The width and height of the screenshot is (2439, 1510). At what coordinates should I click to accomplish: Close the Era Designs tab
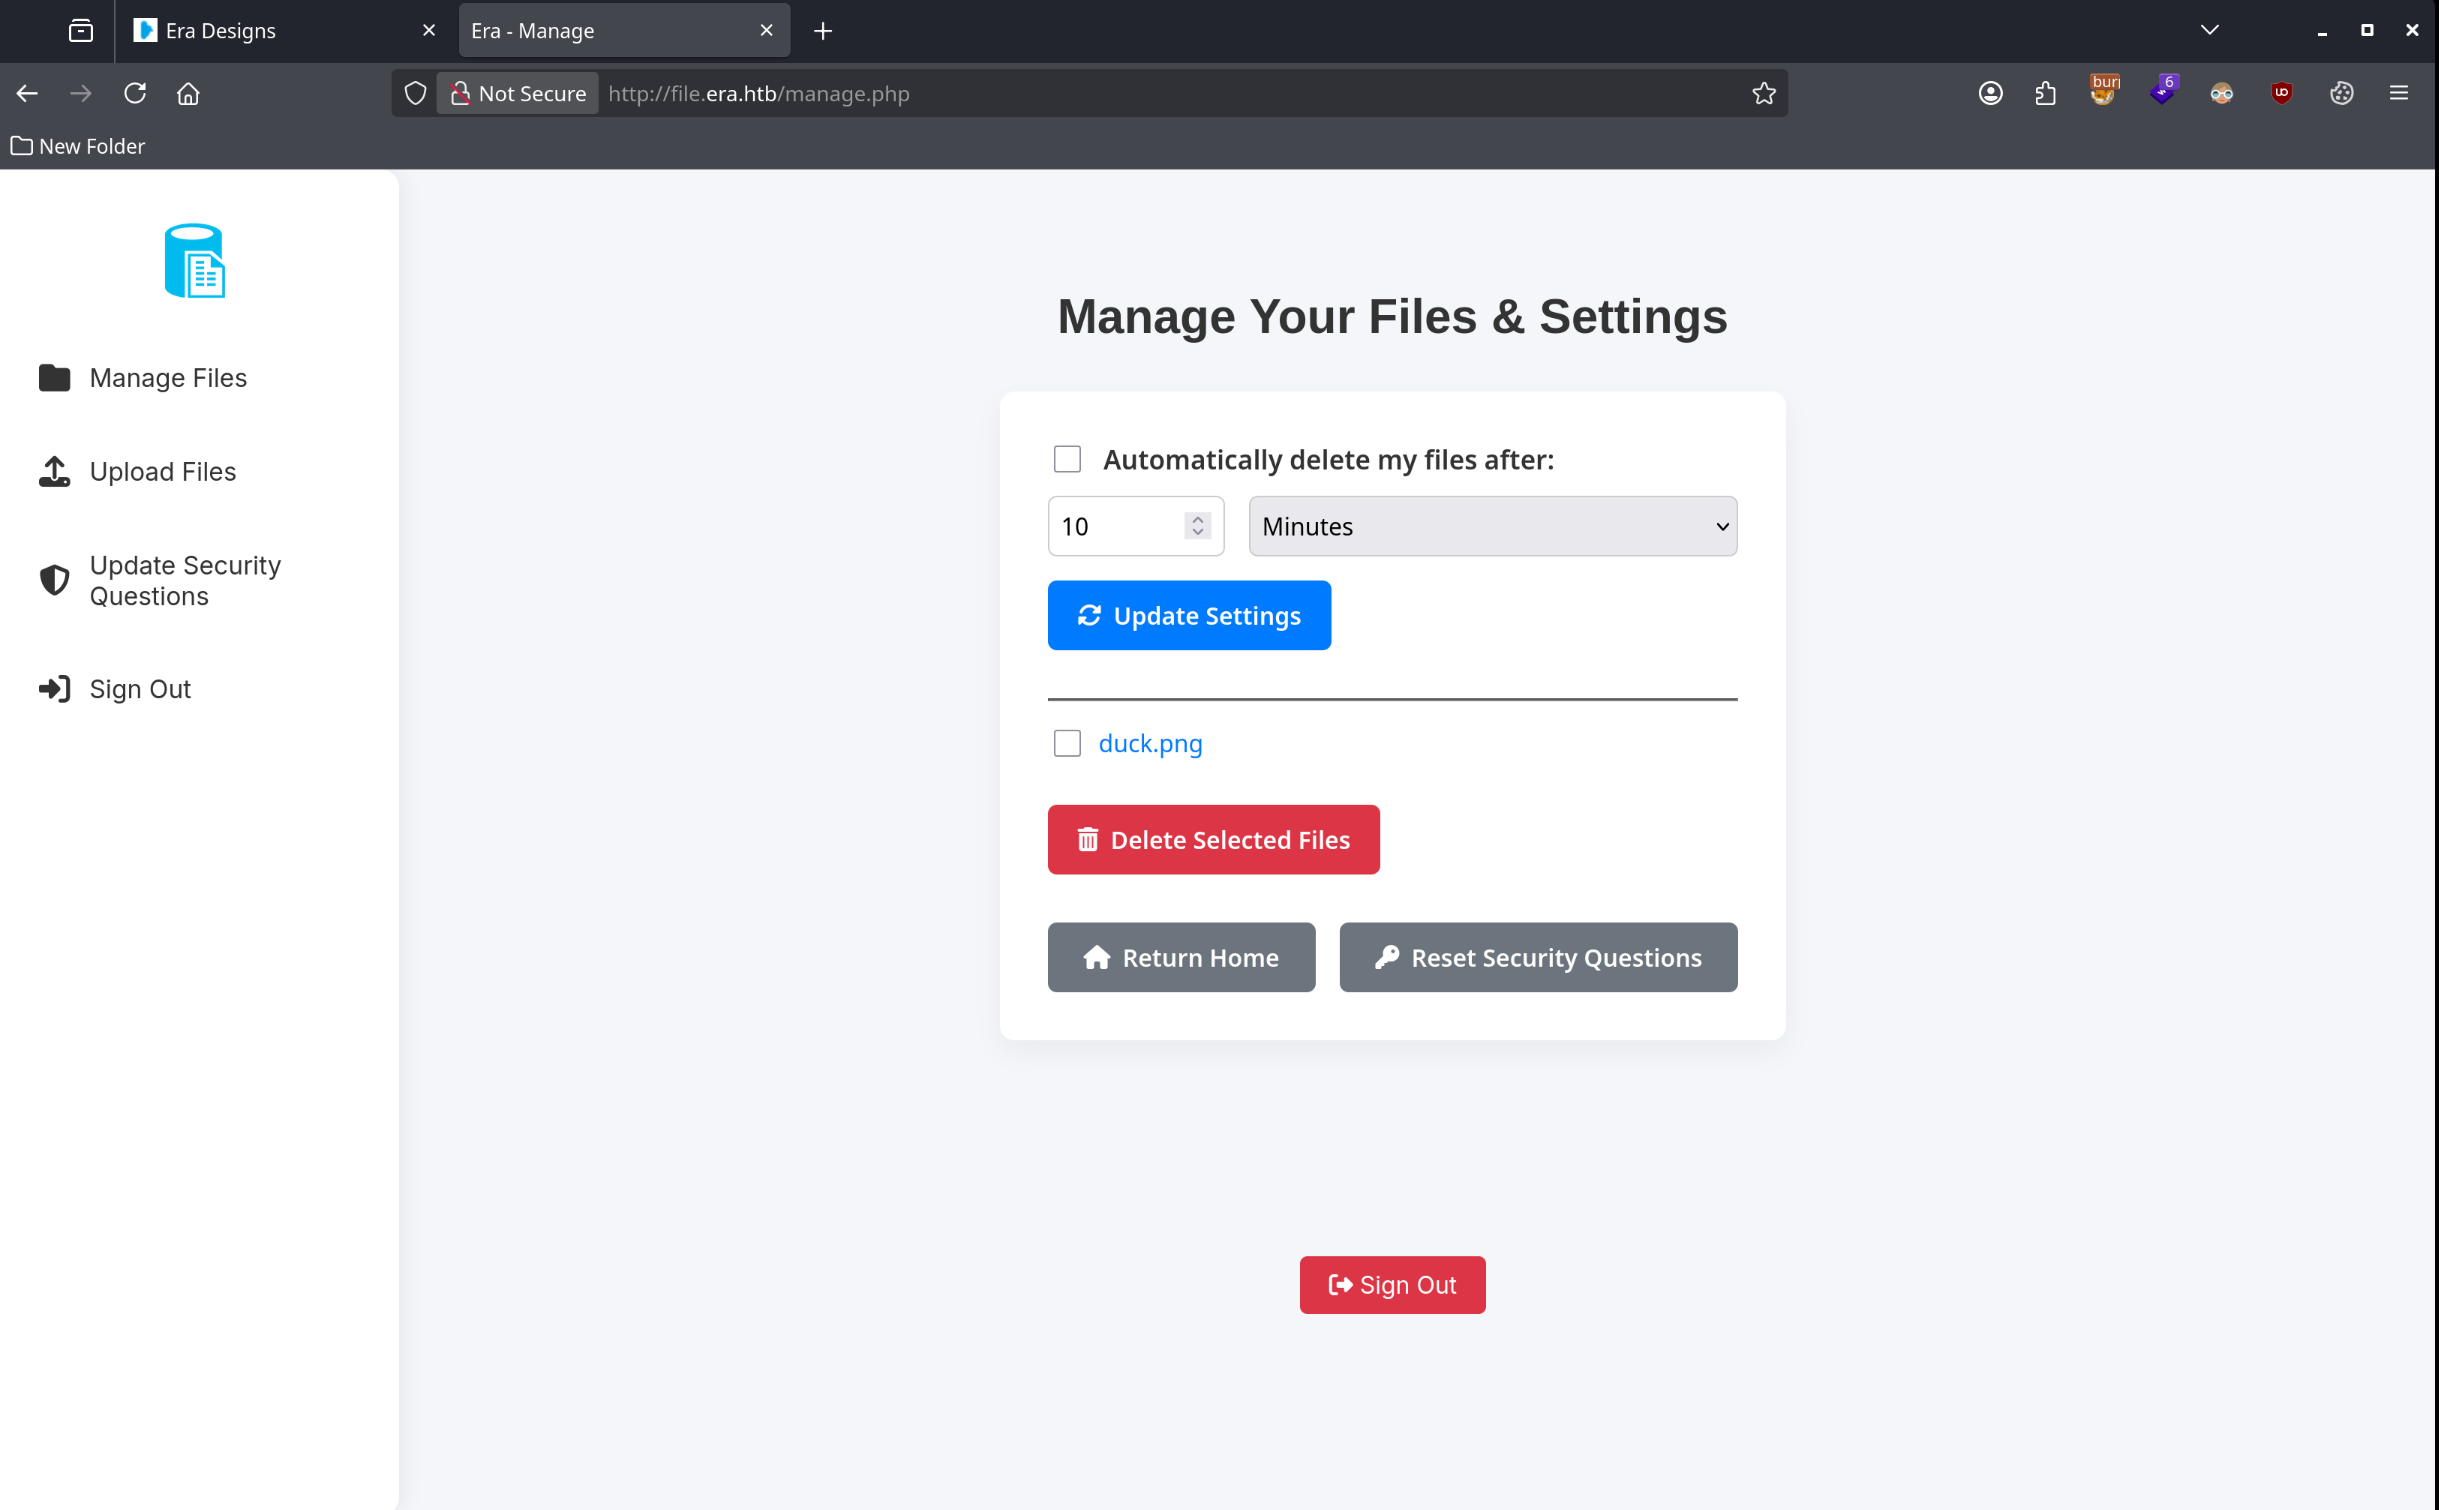[x=429, y=30]
